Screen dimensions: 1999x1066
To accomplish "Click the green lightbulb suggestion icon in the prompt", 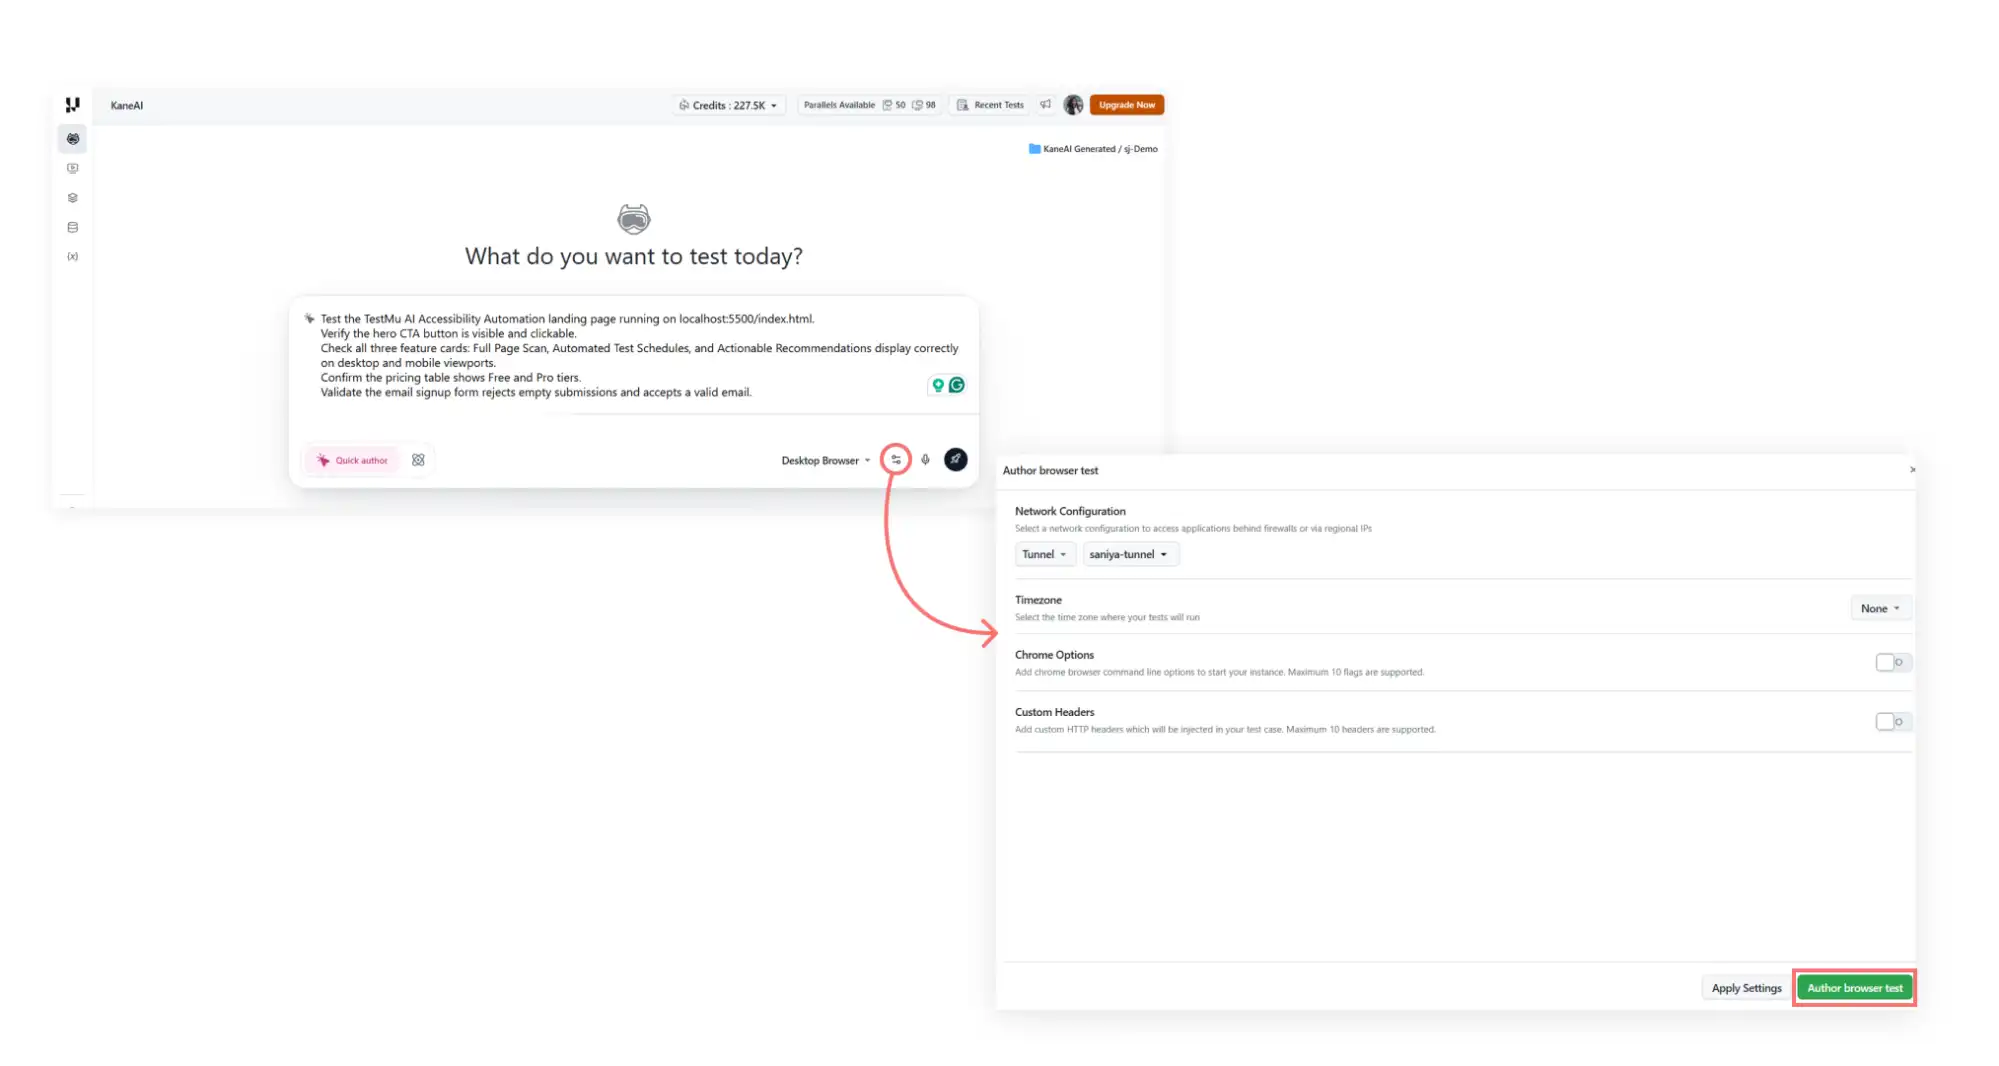I will pos(938,385).
